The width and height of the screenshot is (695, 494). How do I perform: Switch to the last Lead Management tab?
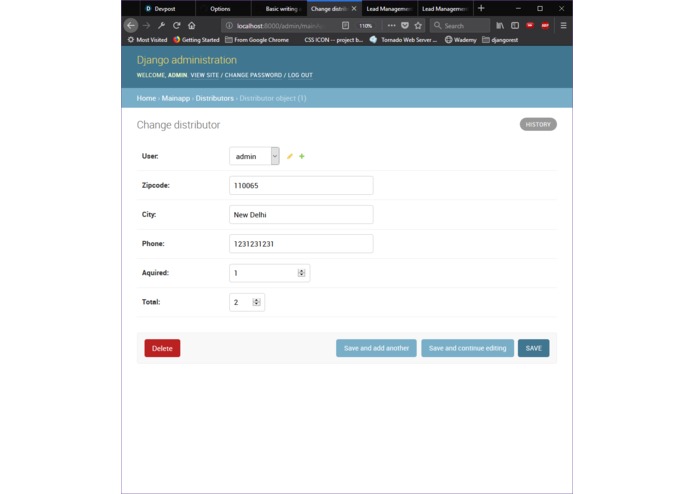pos(445,8)
